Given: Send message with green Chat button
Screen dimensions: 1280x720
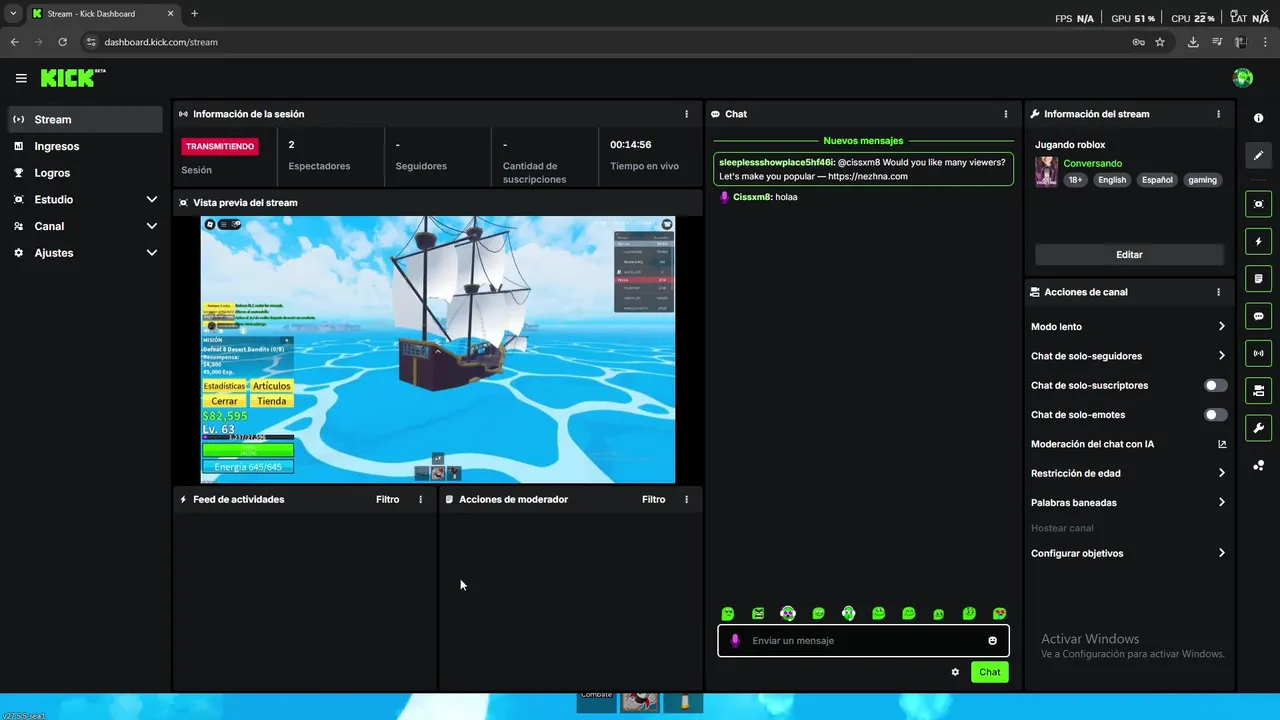Looking at the screenshot, I should tap(989, 672).
